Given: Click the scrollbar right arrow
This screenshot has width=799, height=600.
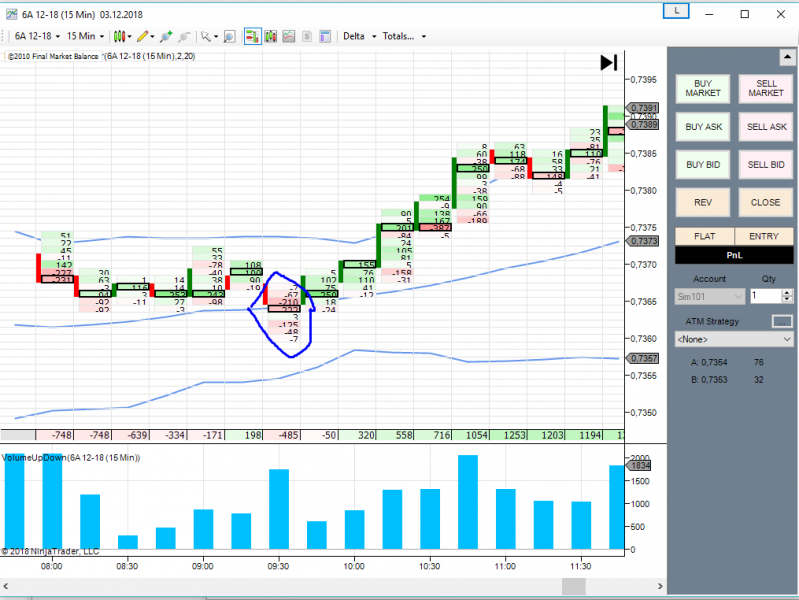Looking at the screenshot, I should click(660, 586).
